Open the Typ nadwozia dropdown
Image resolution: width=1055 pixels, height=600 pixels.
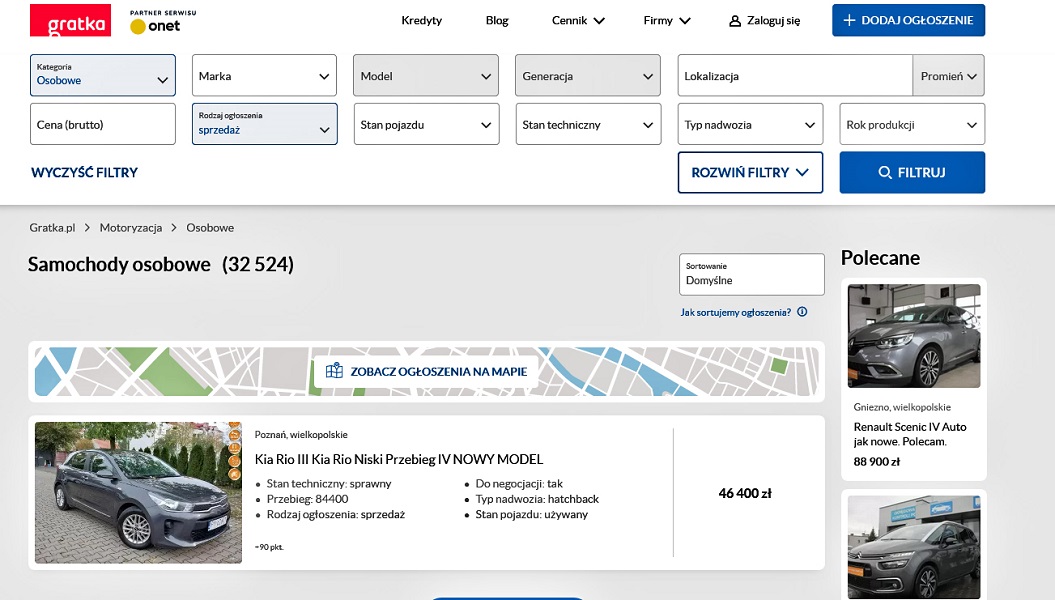(750, 124)
